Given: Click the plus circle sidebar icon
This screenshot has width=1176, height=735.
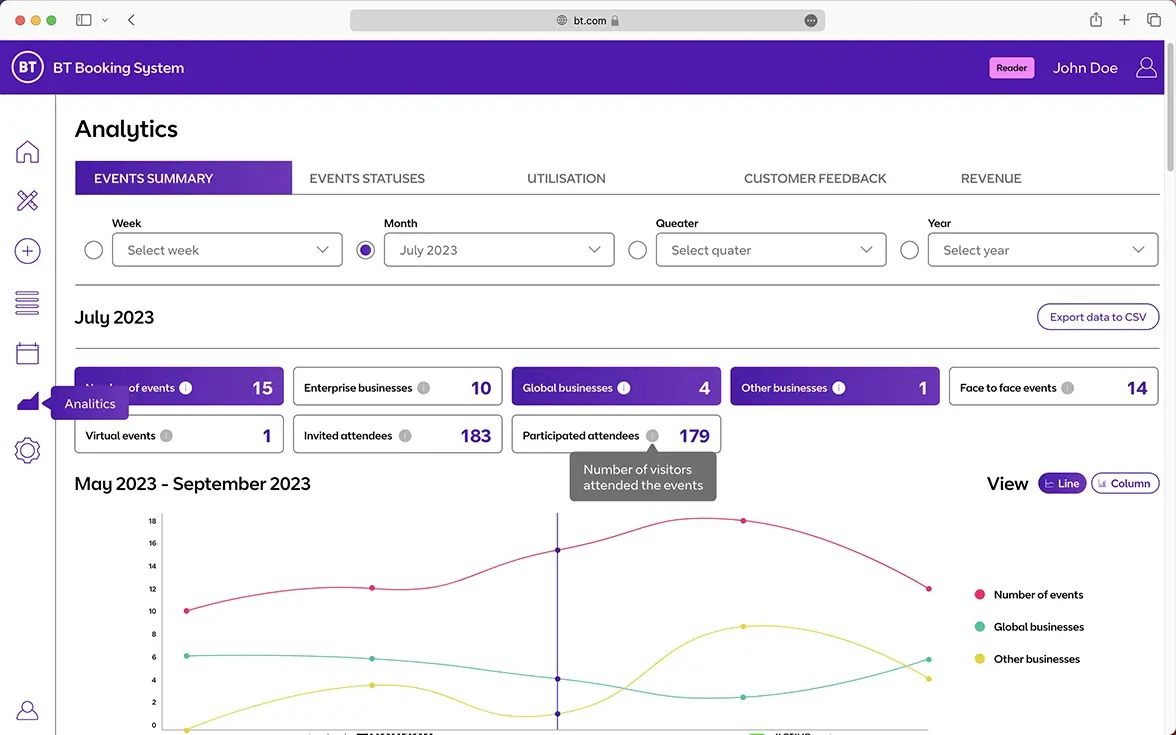Looking at the screenshot, I should (27, 251).
